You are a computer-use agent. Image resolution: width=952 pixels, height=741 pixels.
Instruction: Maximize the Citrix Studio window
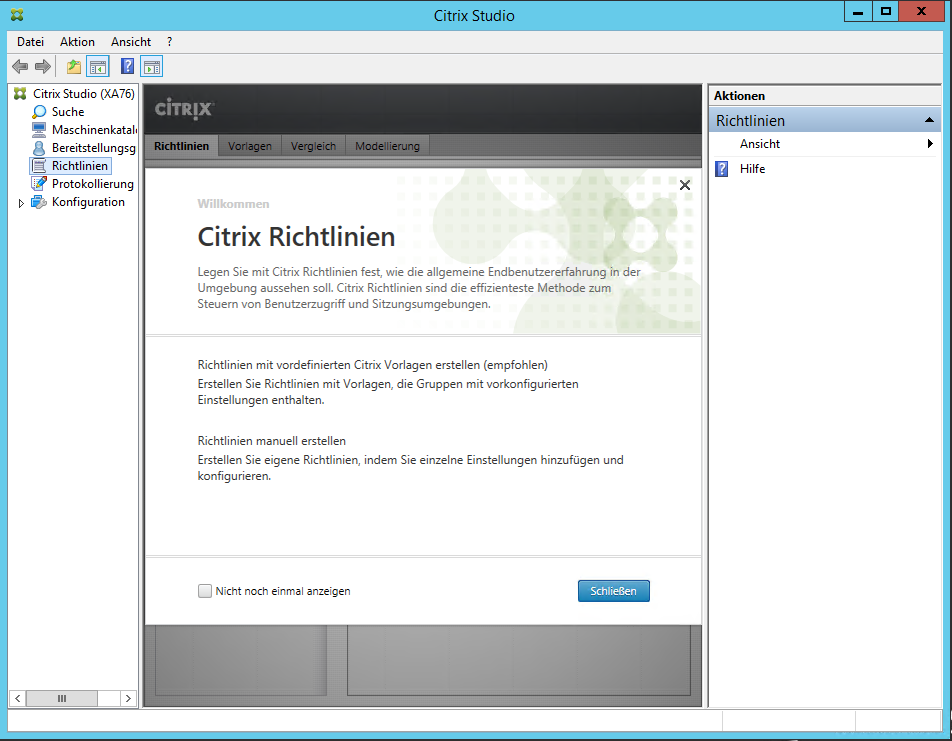[886, 12]
